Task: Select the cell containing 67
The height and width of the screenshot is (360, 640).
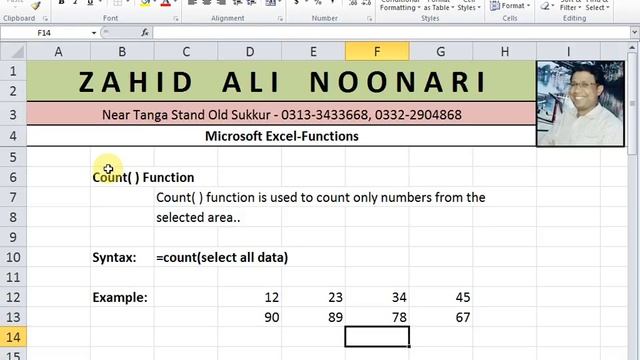Action: 441,317
